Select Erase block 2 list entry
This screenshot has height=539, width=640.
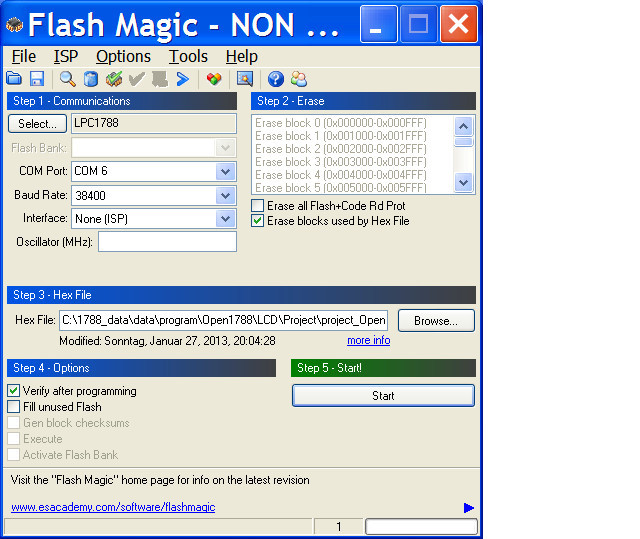tap(341, 149)
